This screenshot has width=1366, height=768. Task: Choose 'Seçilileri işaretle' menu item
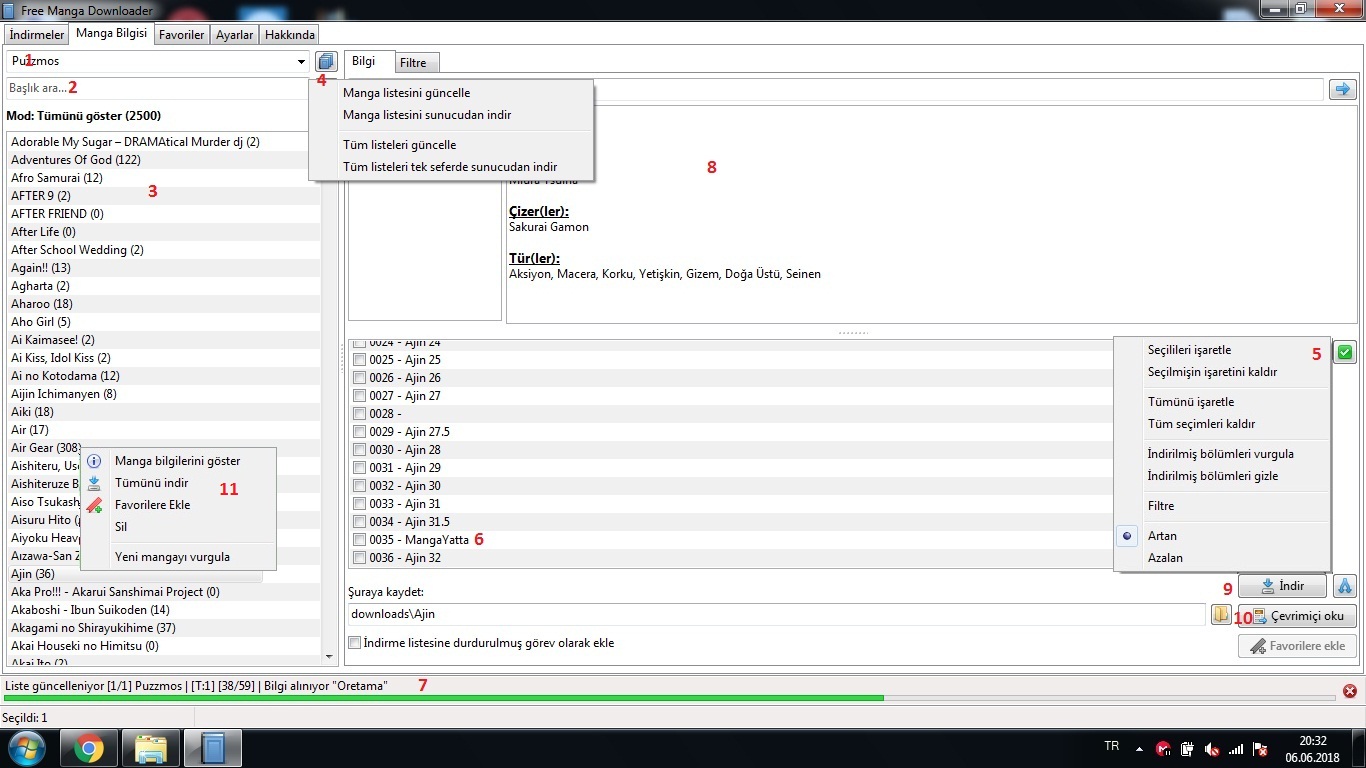(x=1222, y=350)
